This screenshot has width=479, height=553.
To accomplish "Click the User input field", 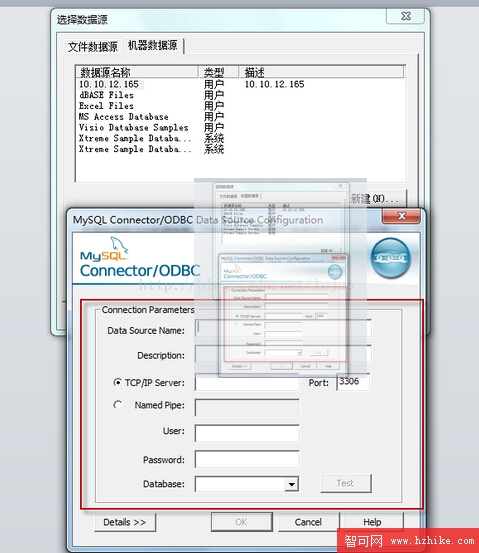I will click(x=247, y=433).
